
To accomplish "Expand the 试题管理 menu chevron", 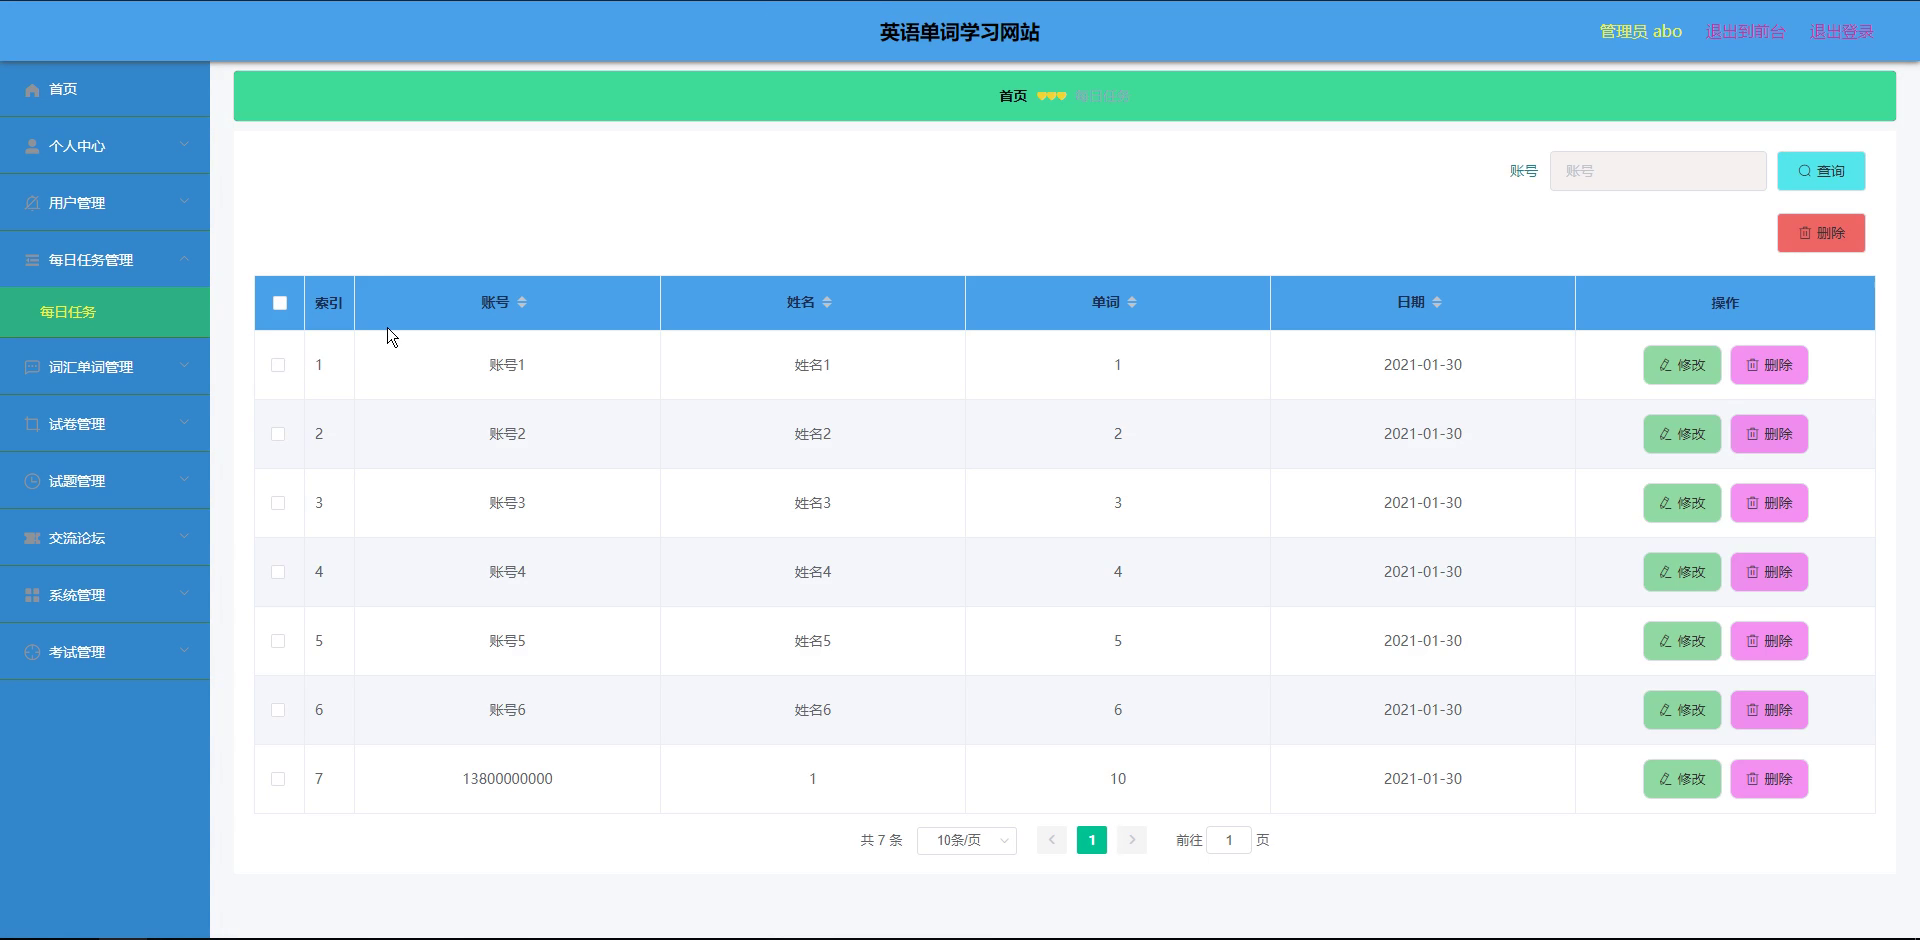I will click(184, 480).
